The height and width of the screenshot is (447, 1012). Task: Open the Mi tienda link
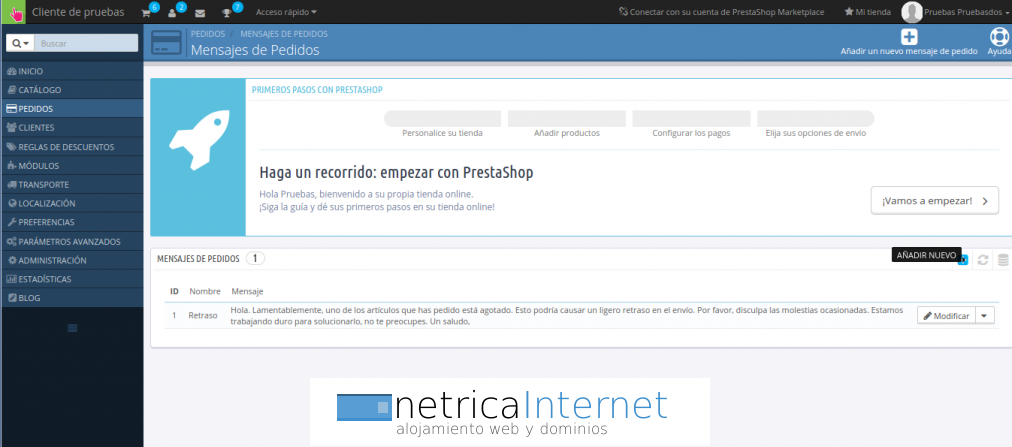click(867, 12)
